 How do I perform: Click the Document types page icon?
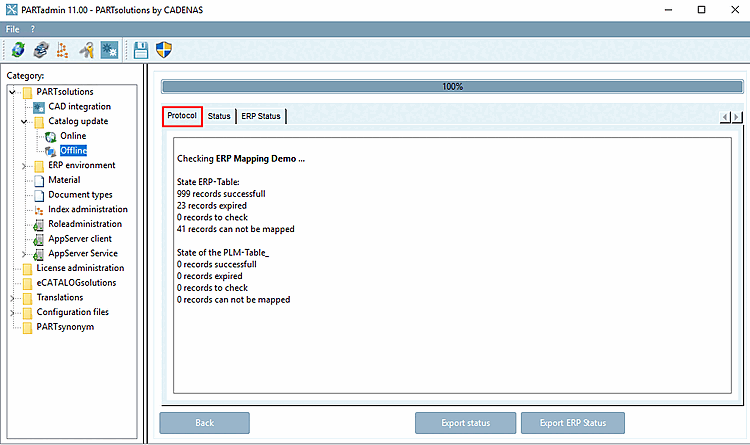39,196
